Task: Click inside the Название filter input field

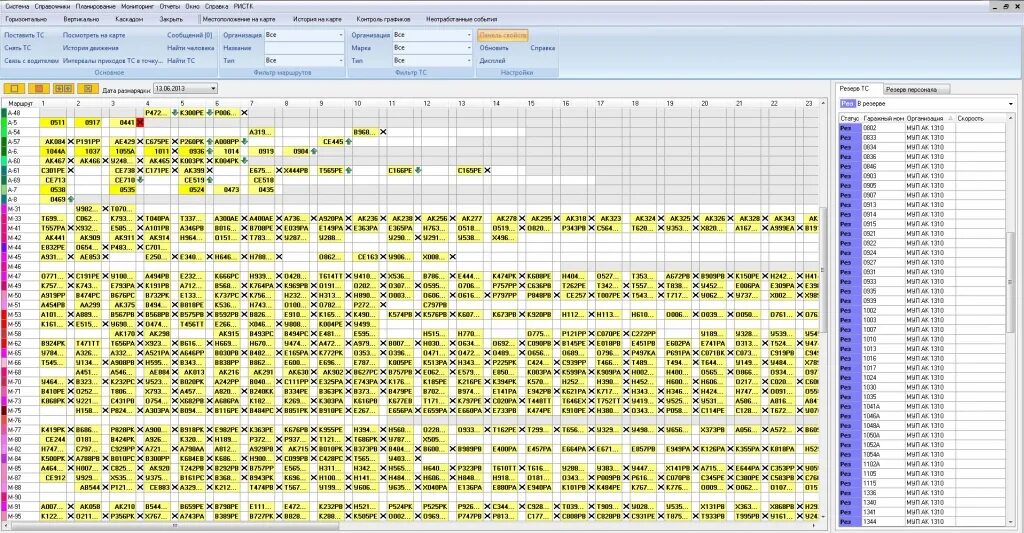Action: click(x=304, y=48)
